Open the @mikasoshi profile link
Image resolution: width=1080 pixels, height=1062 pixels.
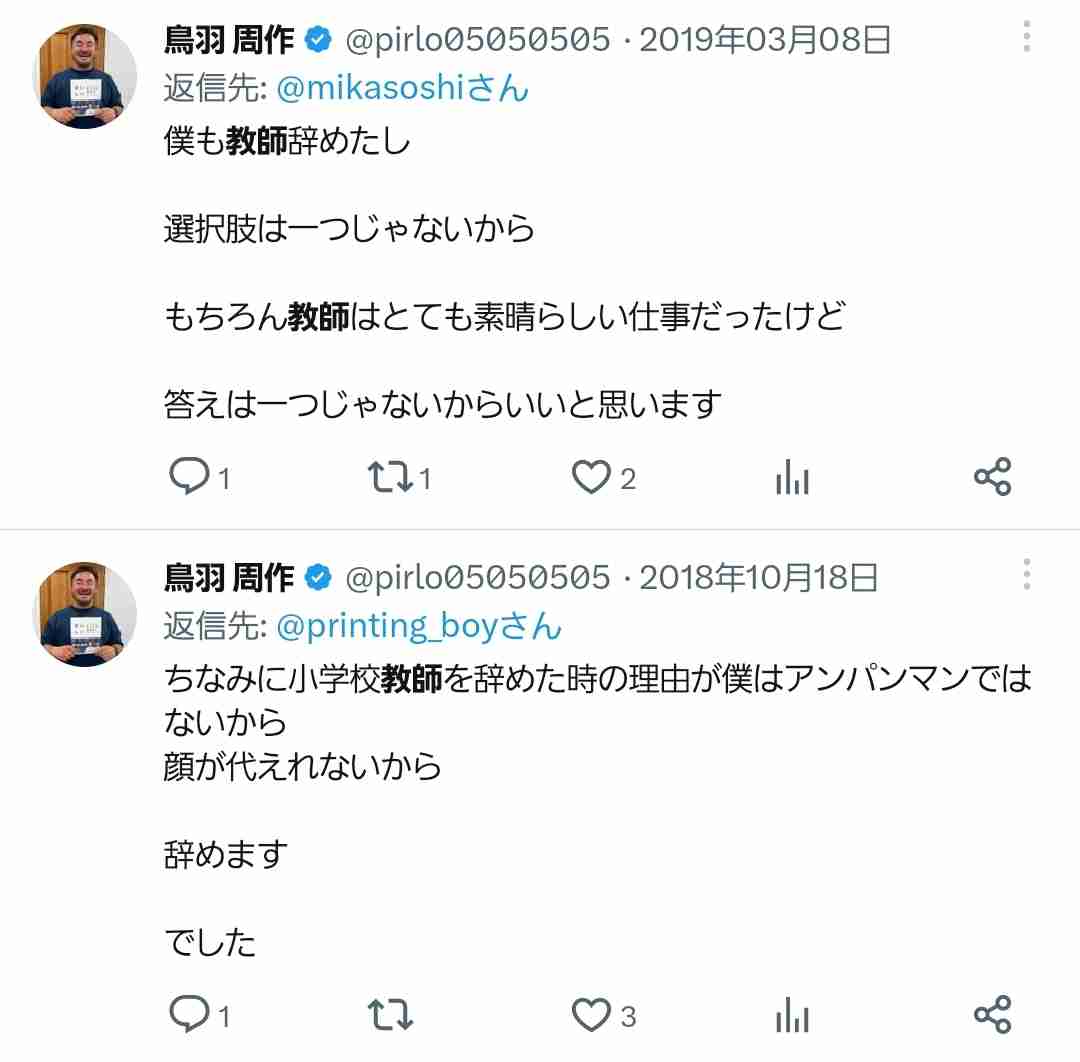coord(402,88)
